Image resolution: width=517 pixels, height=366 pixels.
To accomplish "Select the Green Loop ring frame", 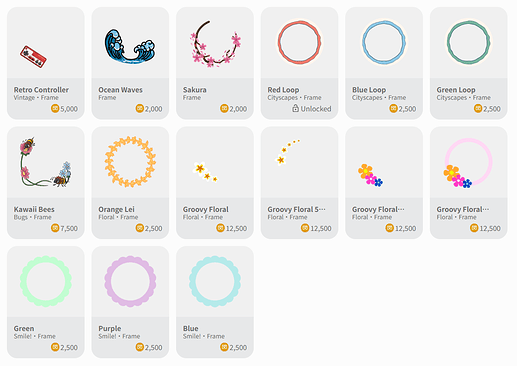I will 469,42.
